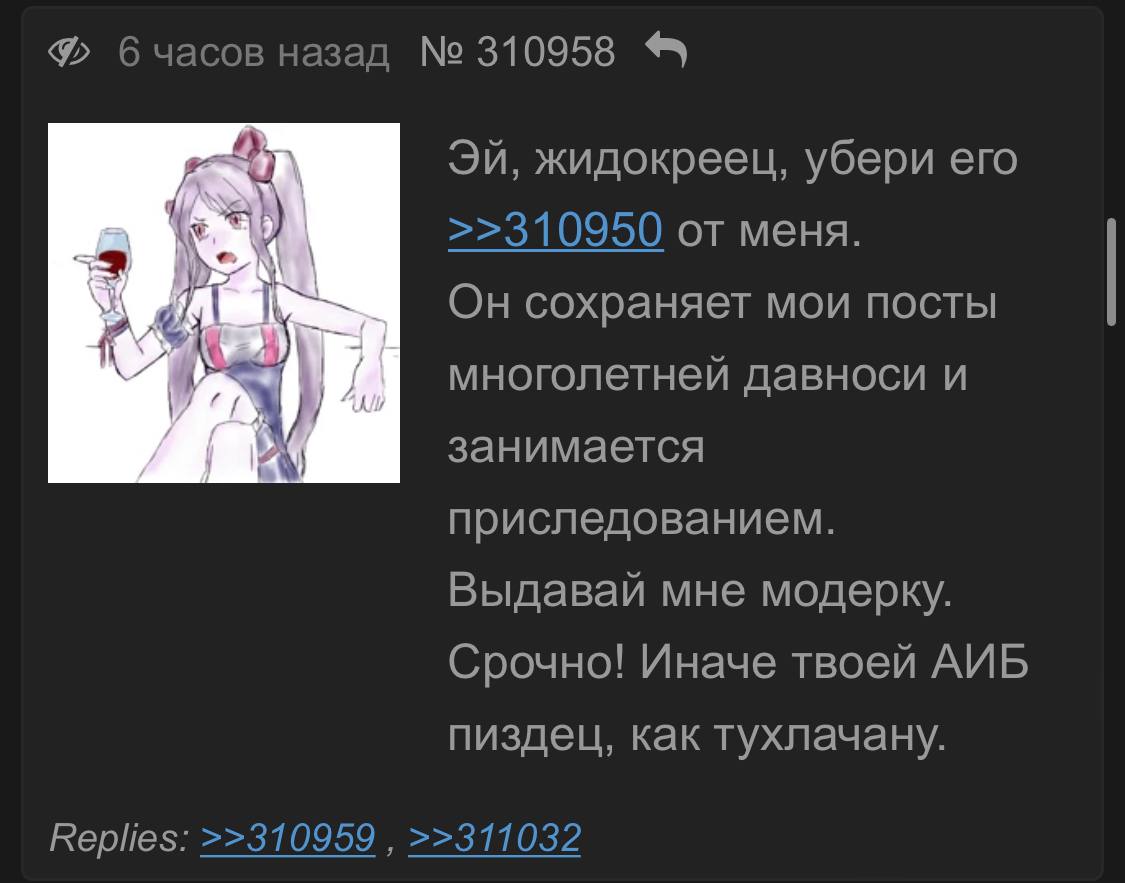
Task: Click the line Срочно! Иначе твоей АИБ
Action: coord(738,661)
